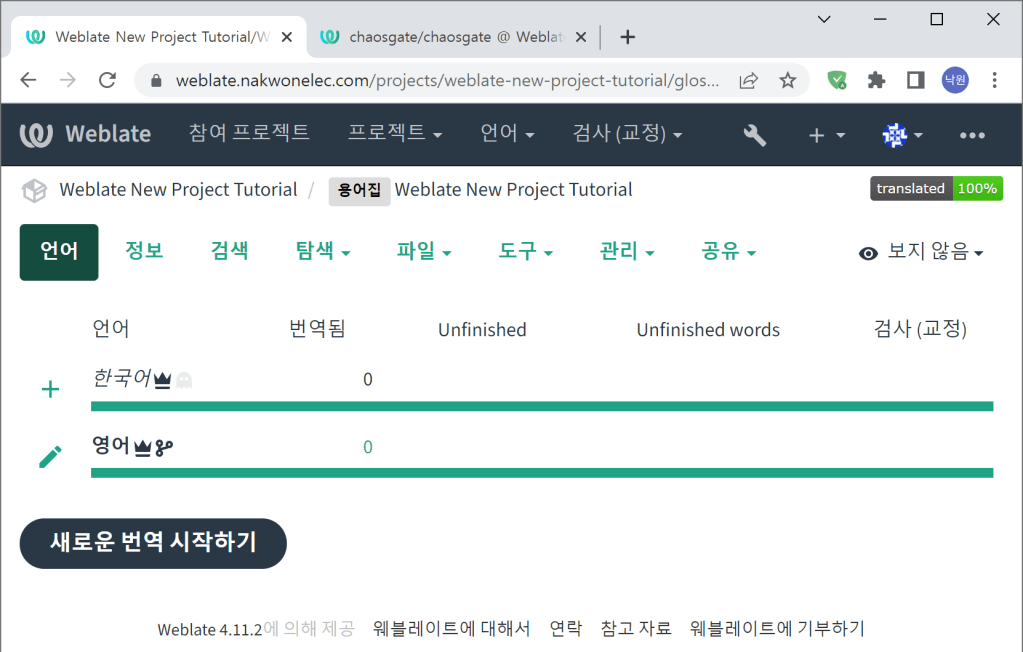Click the translated 100% status badge
This screenshot has width=1023, height=652.
click(936, 188)
